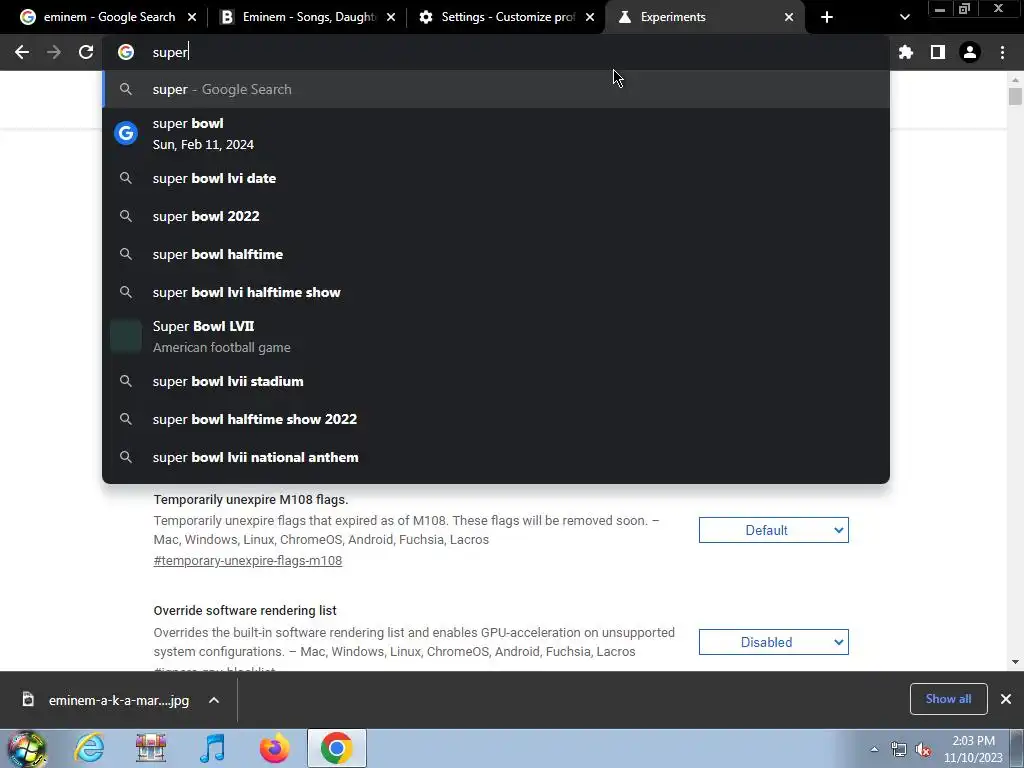Launch Firefox from the taskbar

tap(274, 748)
